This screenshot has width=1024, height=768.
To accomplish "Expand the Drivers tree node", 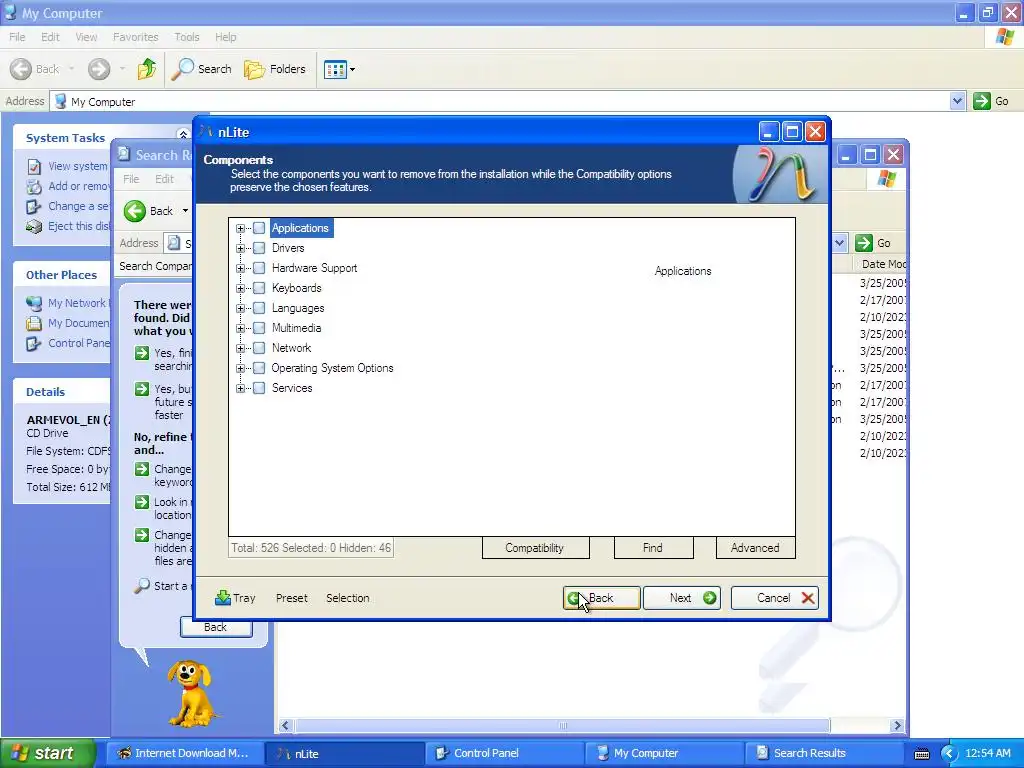I will pyautogui.click(x=240, y=248).
